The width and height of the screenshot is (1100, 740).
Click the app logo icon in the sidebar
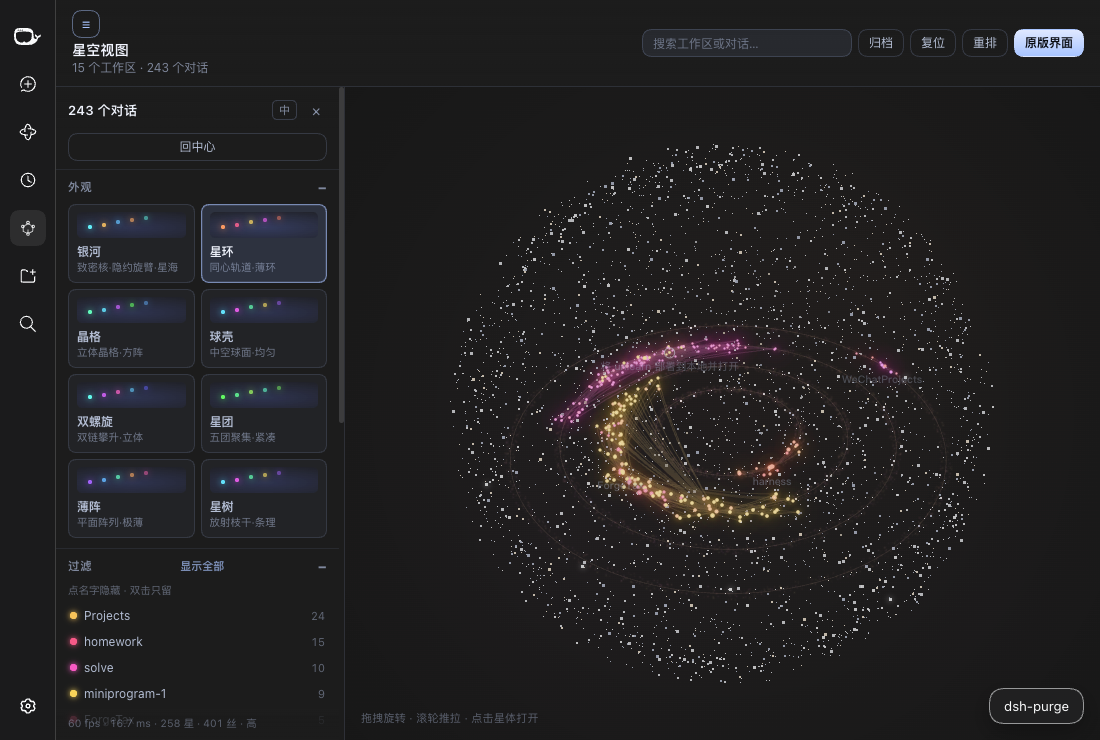point(27,36)
